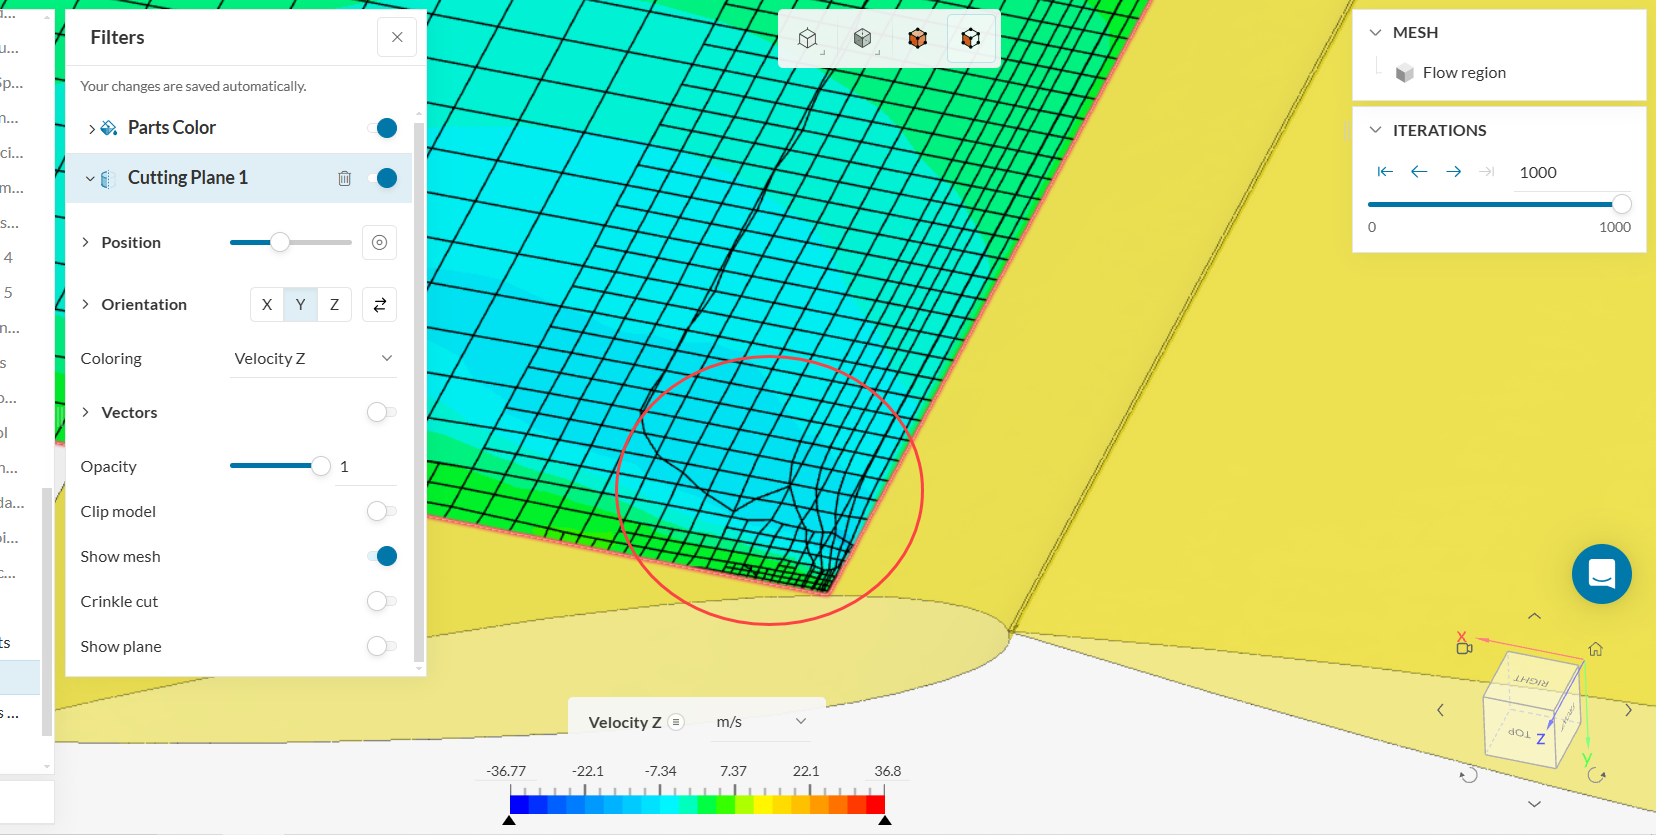The width and height of the screenshot is (1656, 835).
Task: Go to the previous iteration
Action: [x=1419, y=172]
